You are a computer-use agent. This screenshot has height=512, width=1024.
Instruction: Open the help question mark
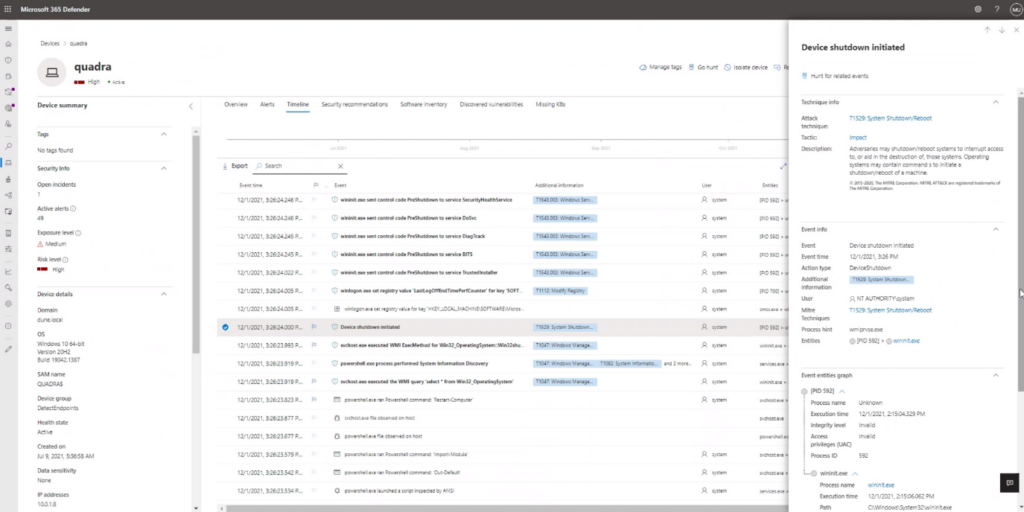pos(997,9)
